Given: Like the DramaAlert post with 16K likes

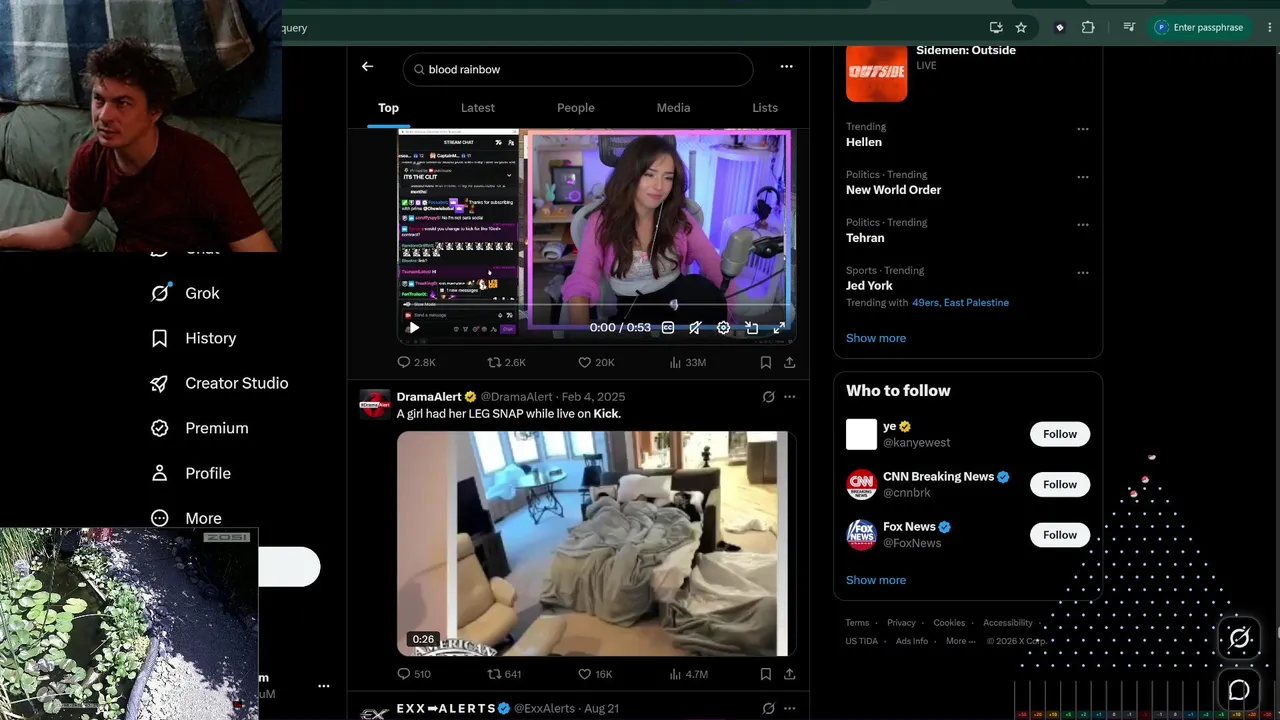Looking at the screenshot, I should tap(595, 674).
